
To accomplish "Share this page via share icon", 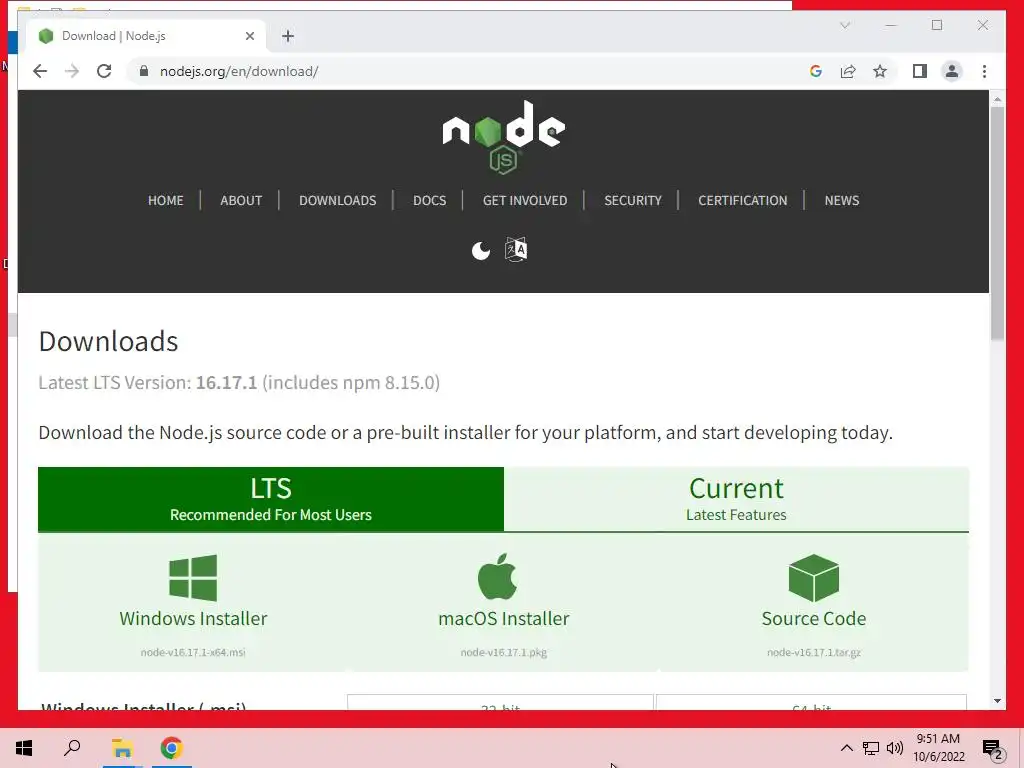I will [848, 71].
